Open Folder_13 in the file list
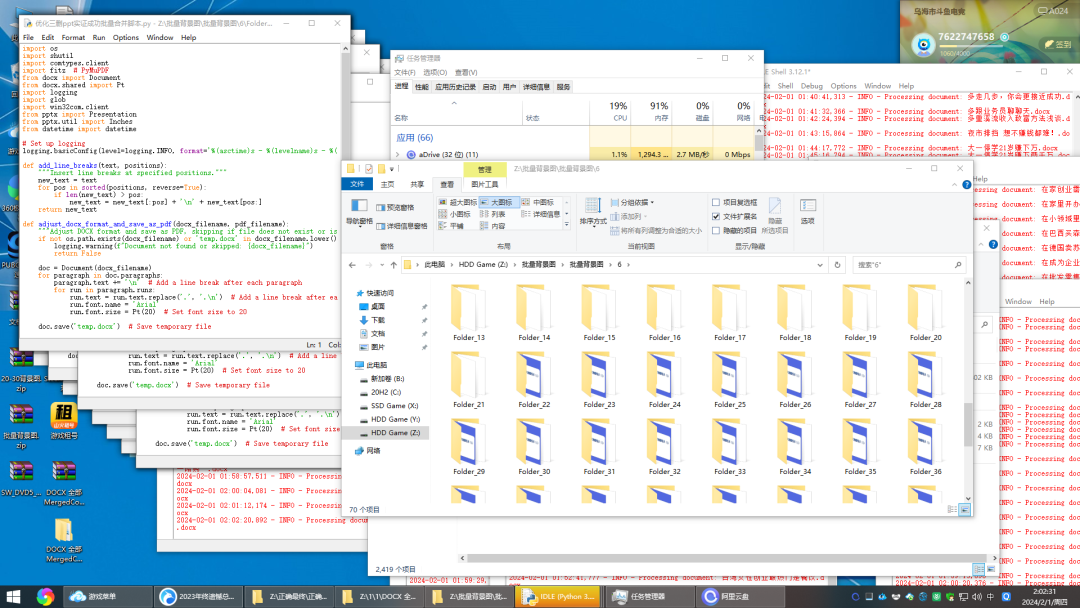1080x608 pixels. coord(468,313)
